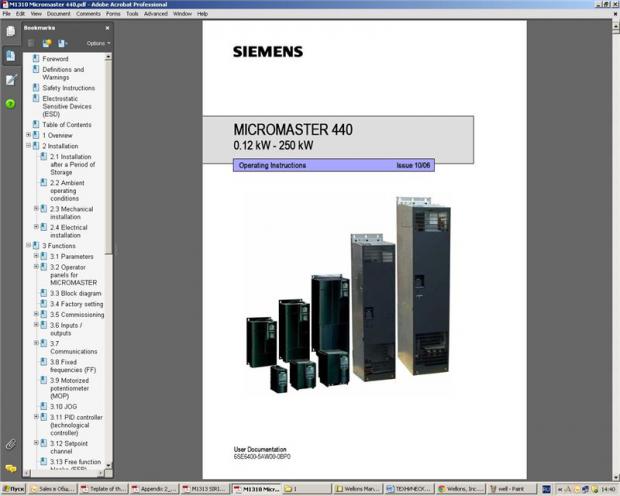Switch to M1313 SIRI taskbar window

tap(204, 489)
